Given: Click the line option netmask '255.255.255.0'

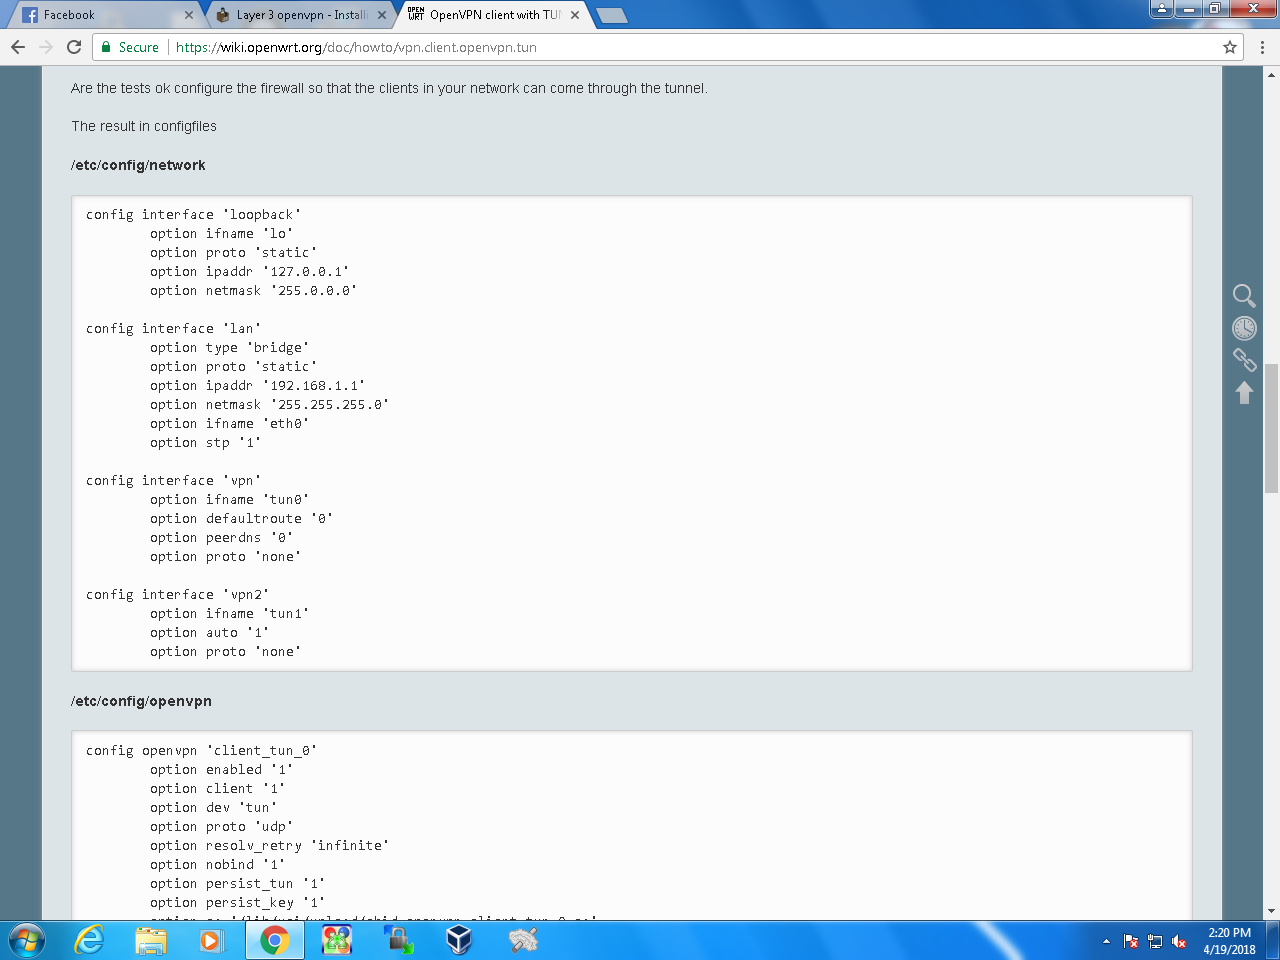Looking at the screenshot, I should [269, 404].
